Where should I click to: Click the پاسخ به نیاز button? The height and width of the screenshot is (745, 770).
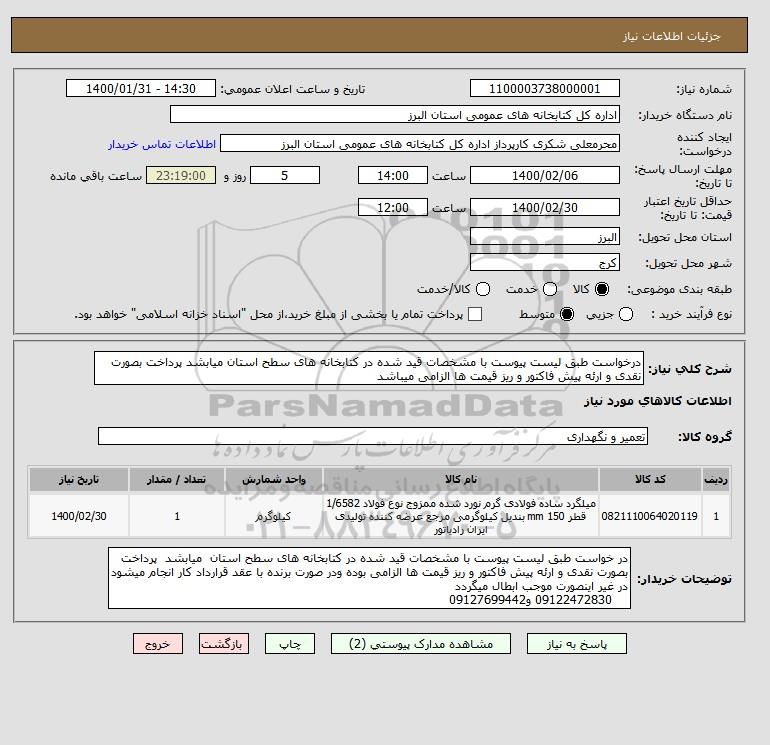pyautogui.click(x=577, y=644)
